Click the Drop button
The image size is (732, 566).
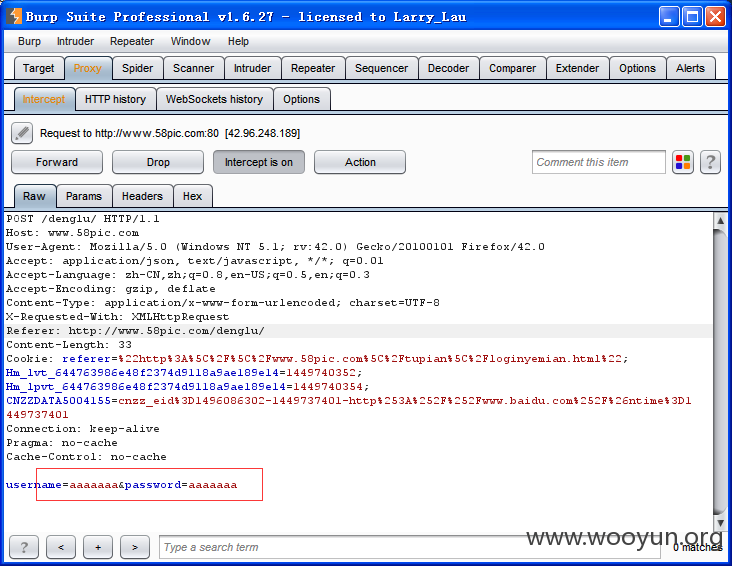158,162
